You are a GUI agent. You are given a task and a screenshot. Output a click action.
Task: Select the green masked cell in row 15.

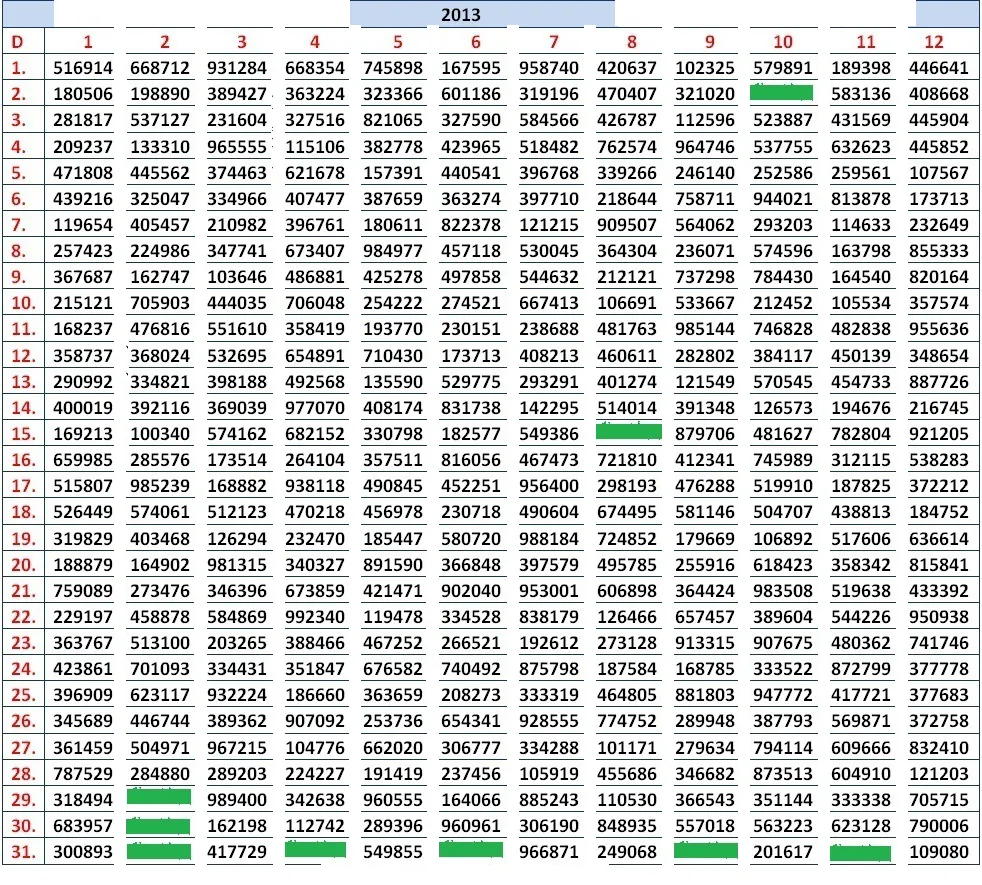[629, 432]
